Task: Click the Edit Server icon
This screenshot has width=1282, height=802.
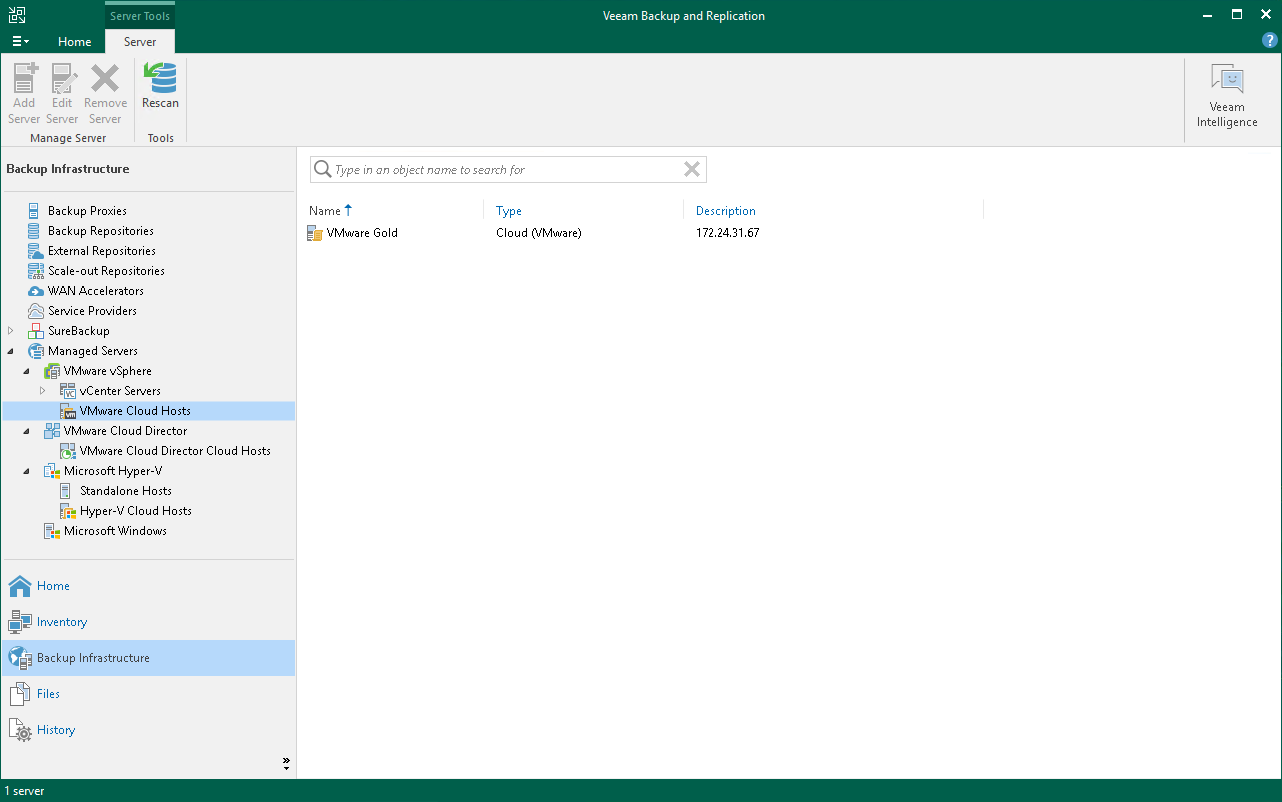Action: pos(62,78)
